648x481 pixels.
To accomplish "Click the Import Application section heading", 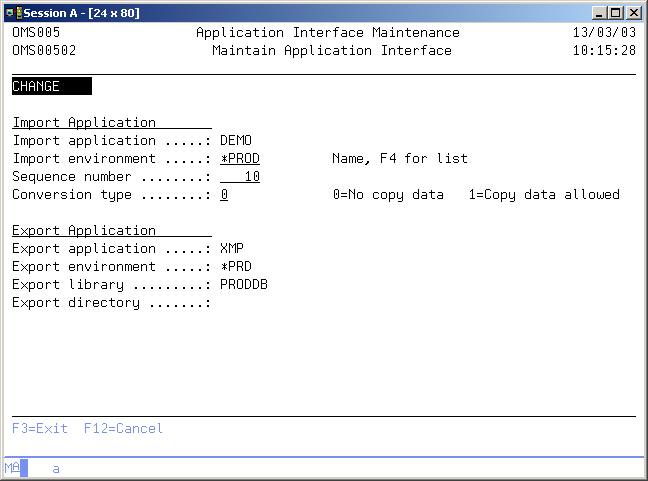I will (84, 123).
